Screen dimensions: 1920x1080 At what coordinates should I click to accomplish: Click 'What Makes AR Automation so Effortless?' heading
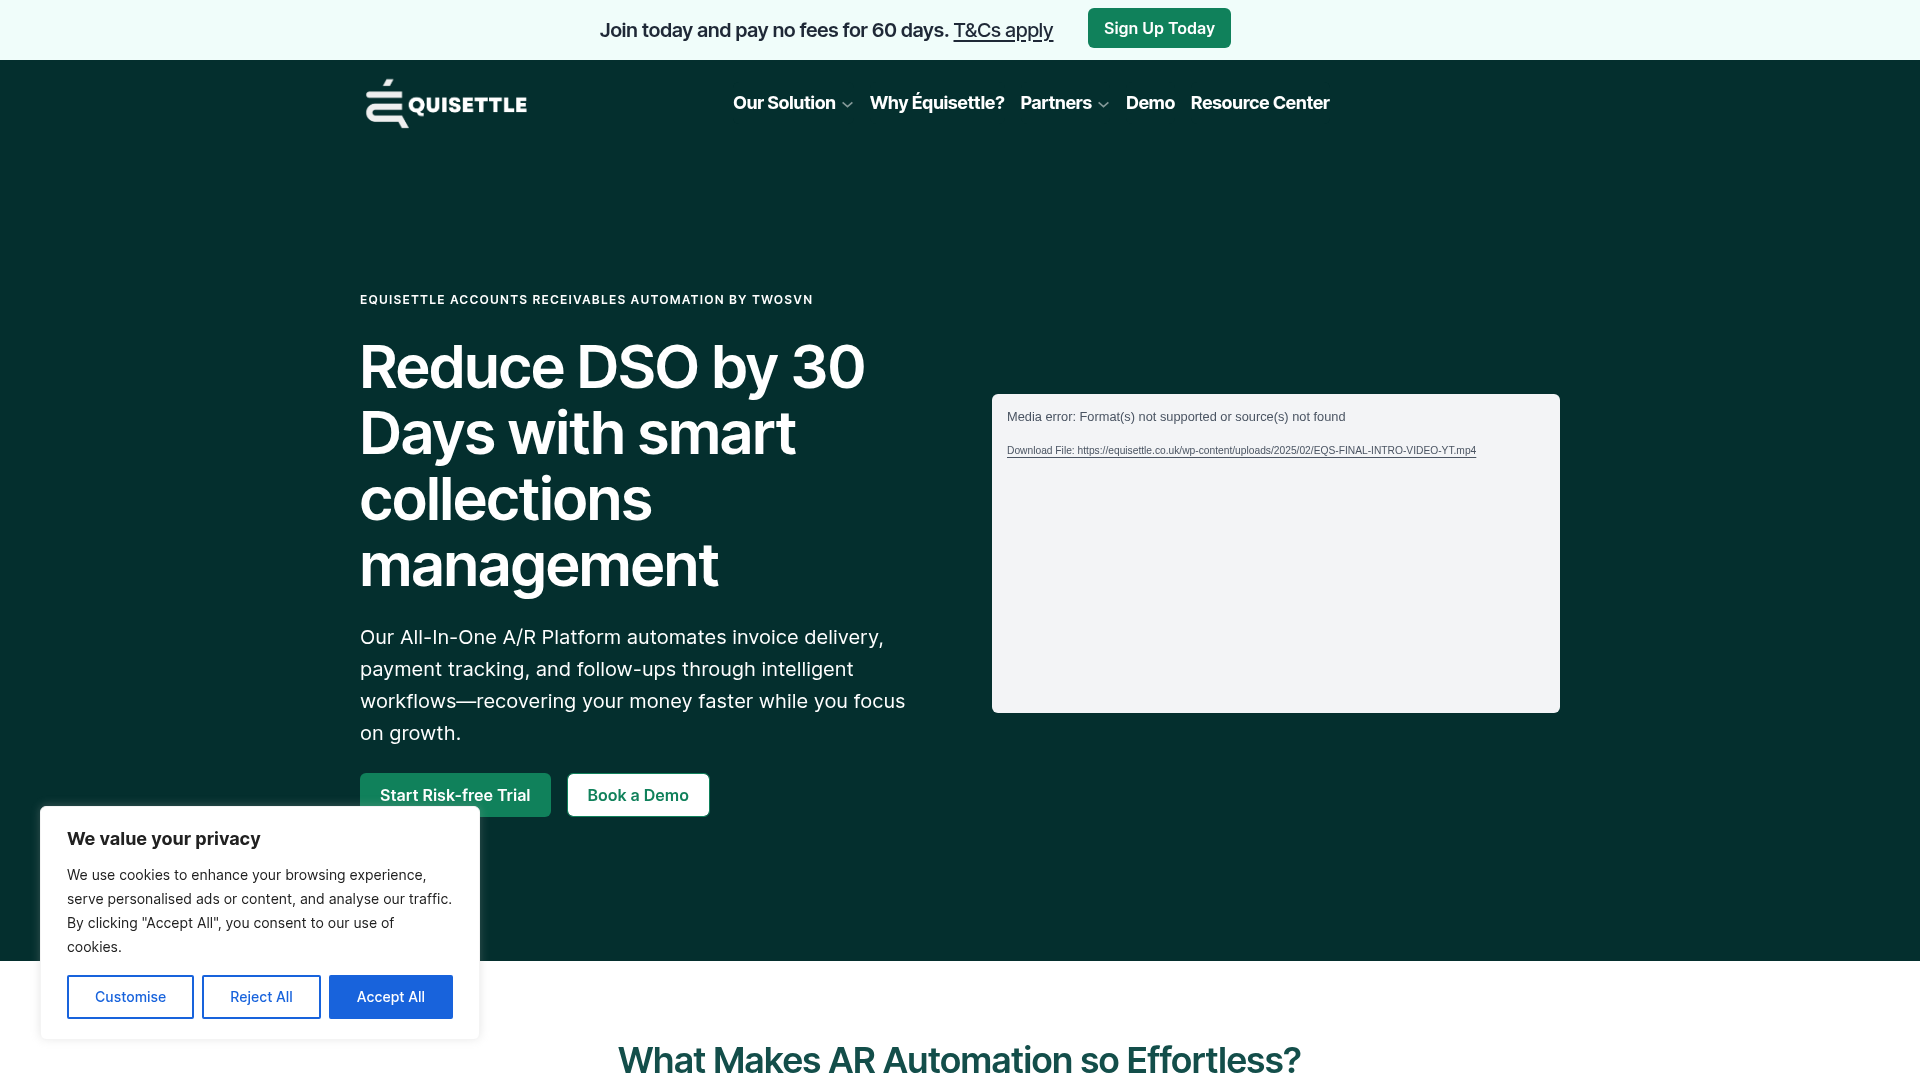click(959, 1060)
